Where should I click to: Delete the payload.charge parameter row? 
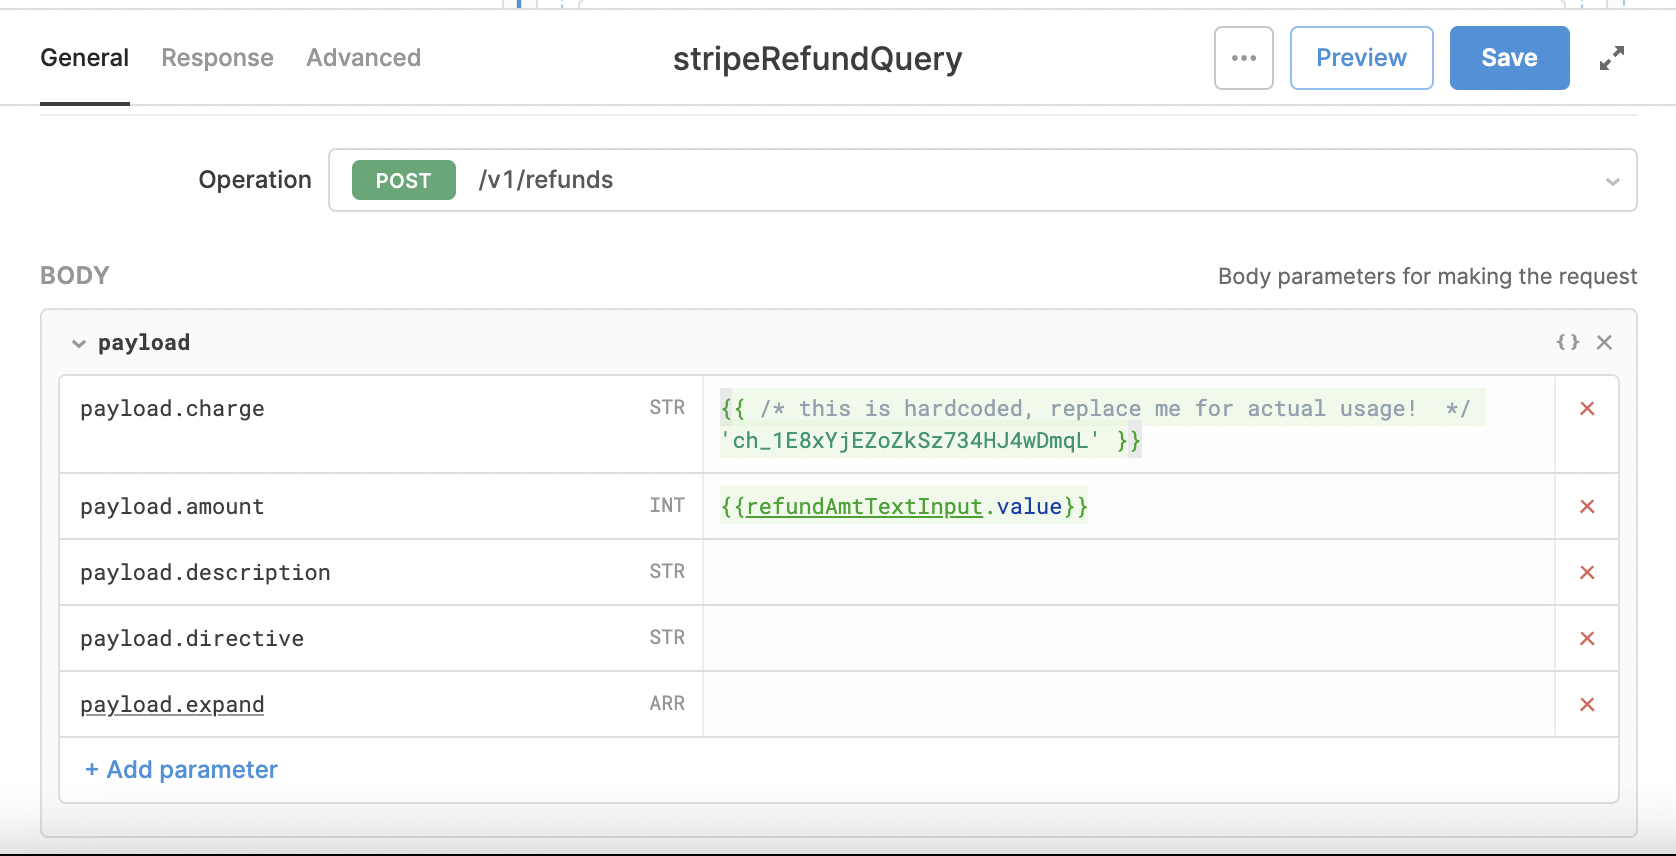1586,408
